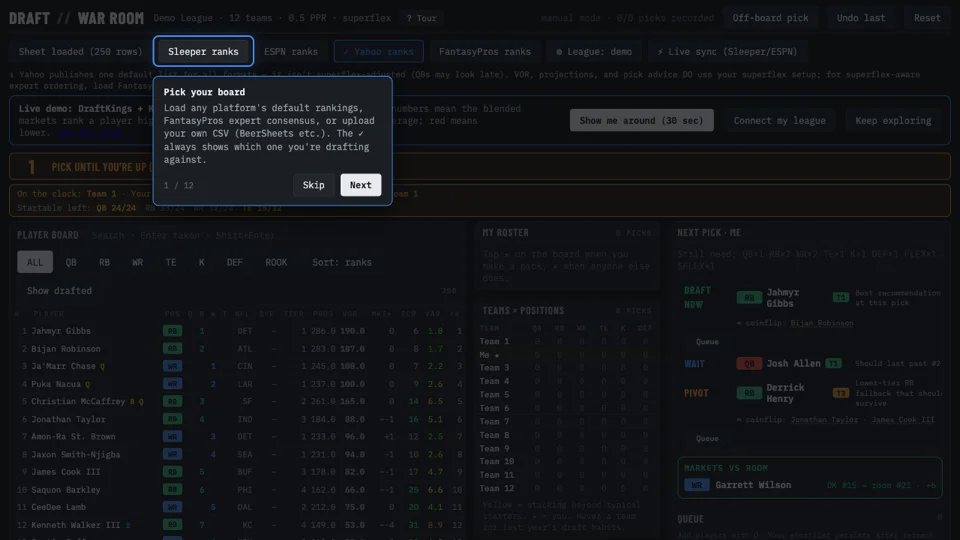
Task: Click the RB badge next to Draft Now Jahmyr Gibbs
Action: coord(749,298)
